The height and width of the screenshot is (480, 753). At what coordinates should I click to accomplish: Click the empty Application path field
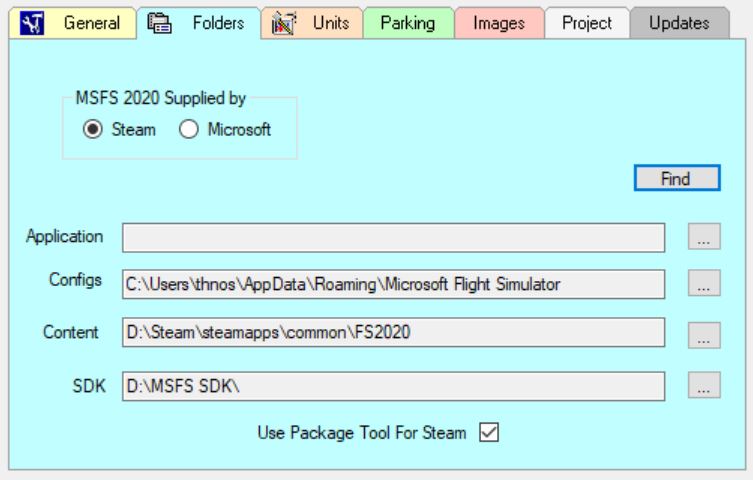394,238
